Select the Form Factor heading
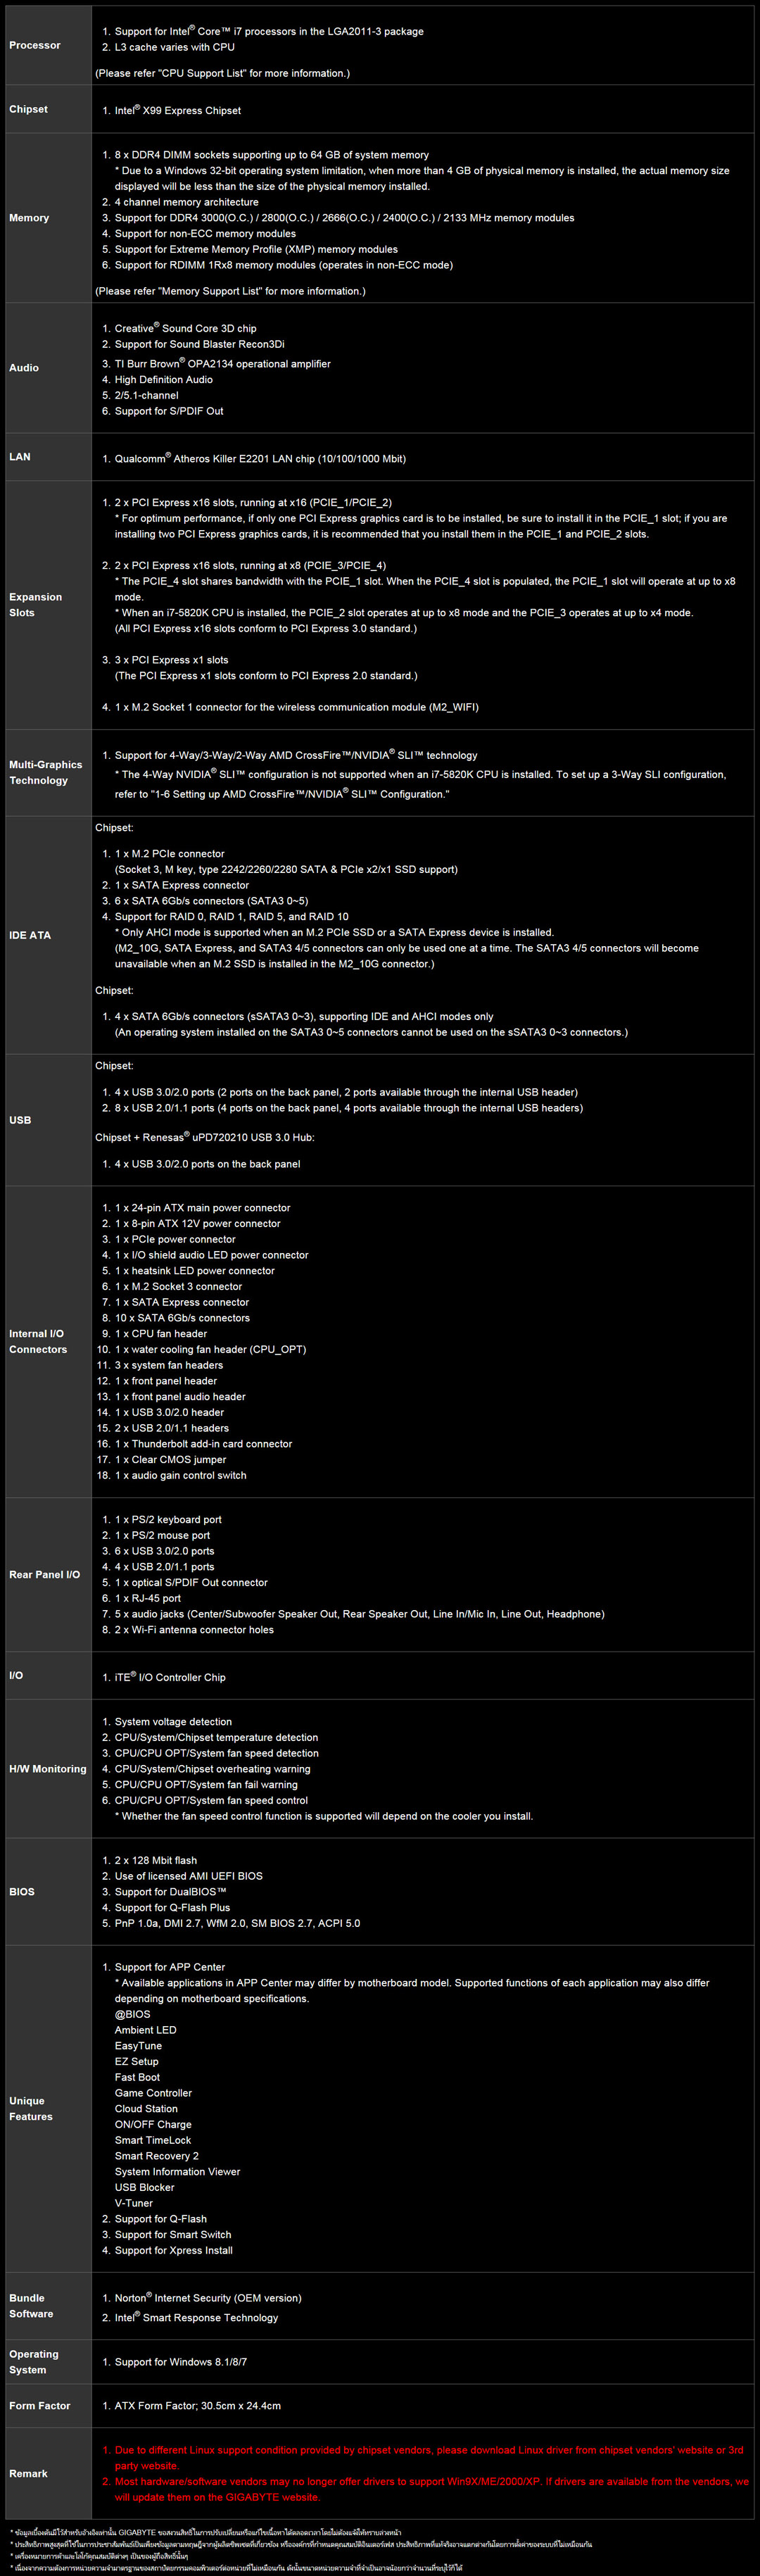 pos(40,2405)
